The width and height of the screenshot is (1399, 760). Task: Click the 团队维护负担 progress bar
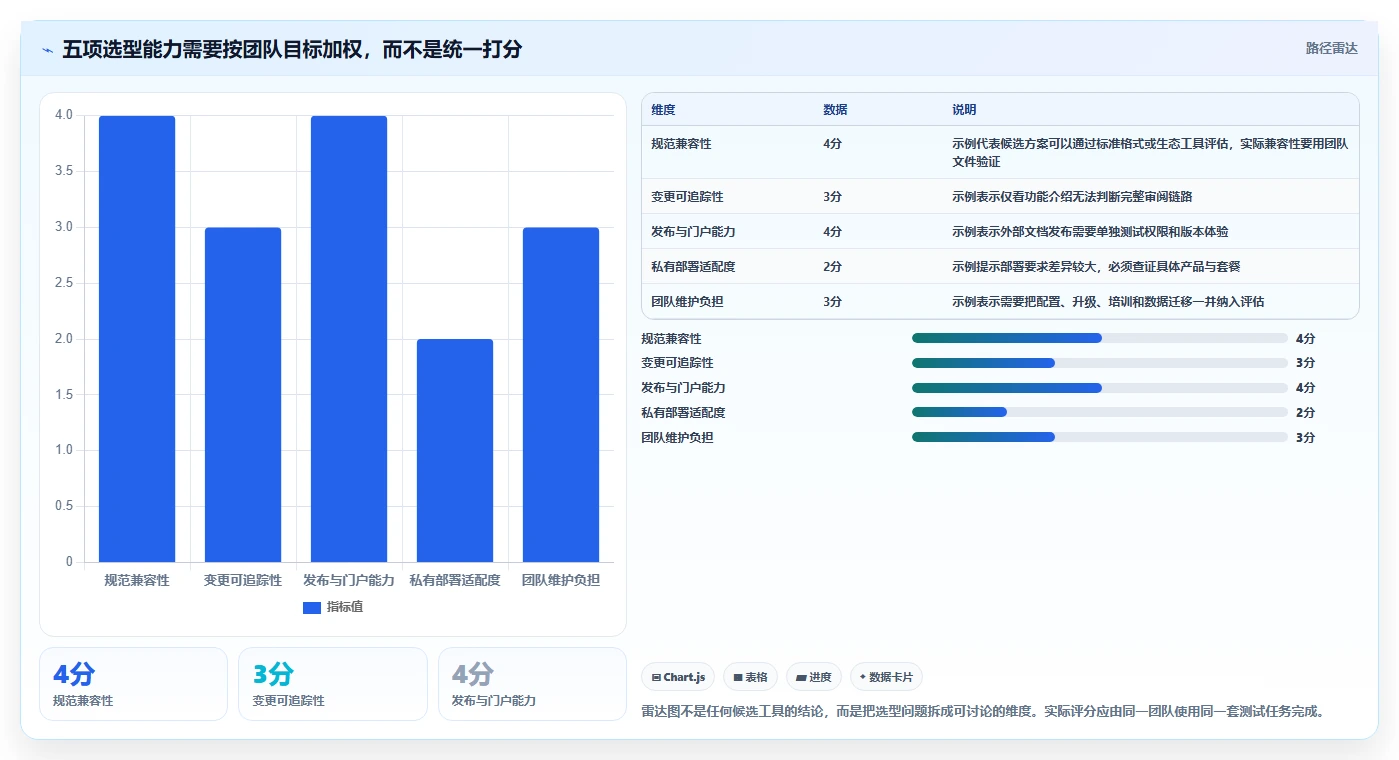pos(1100,437)
